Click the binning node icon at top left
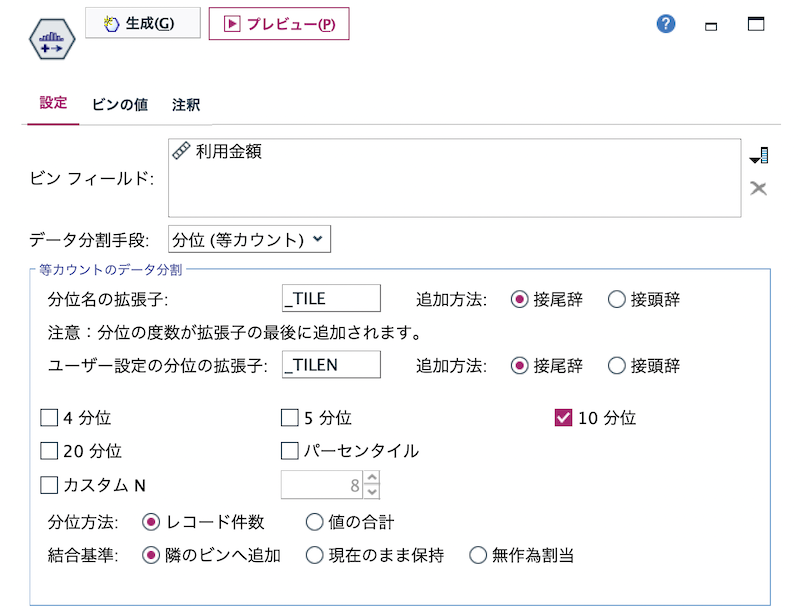 pyautogui.click(x=52, y=40)
